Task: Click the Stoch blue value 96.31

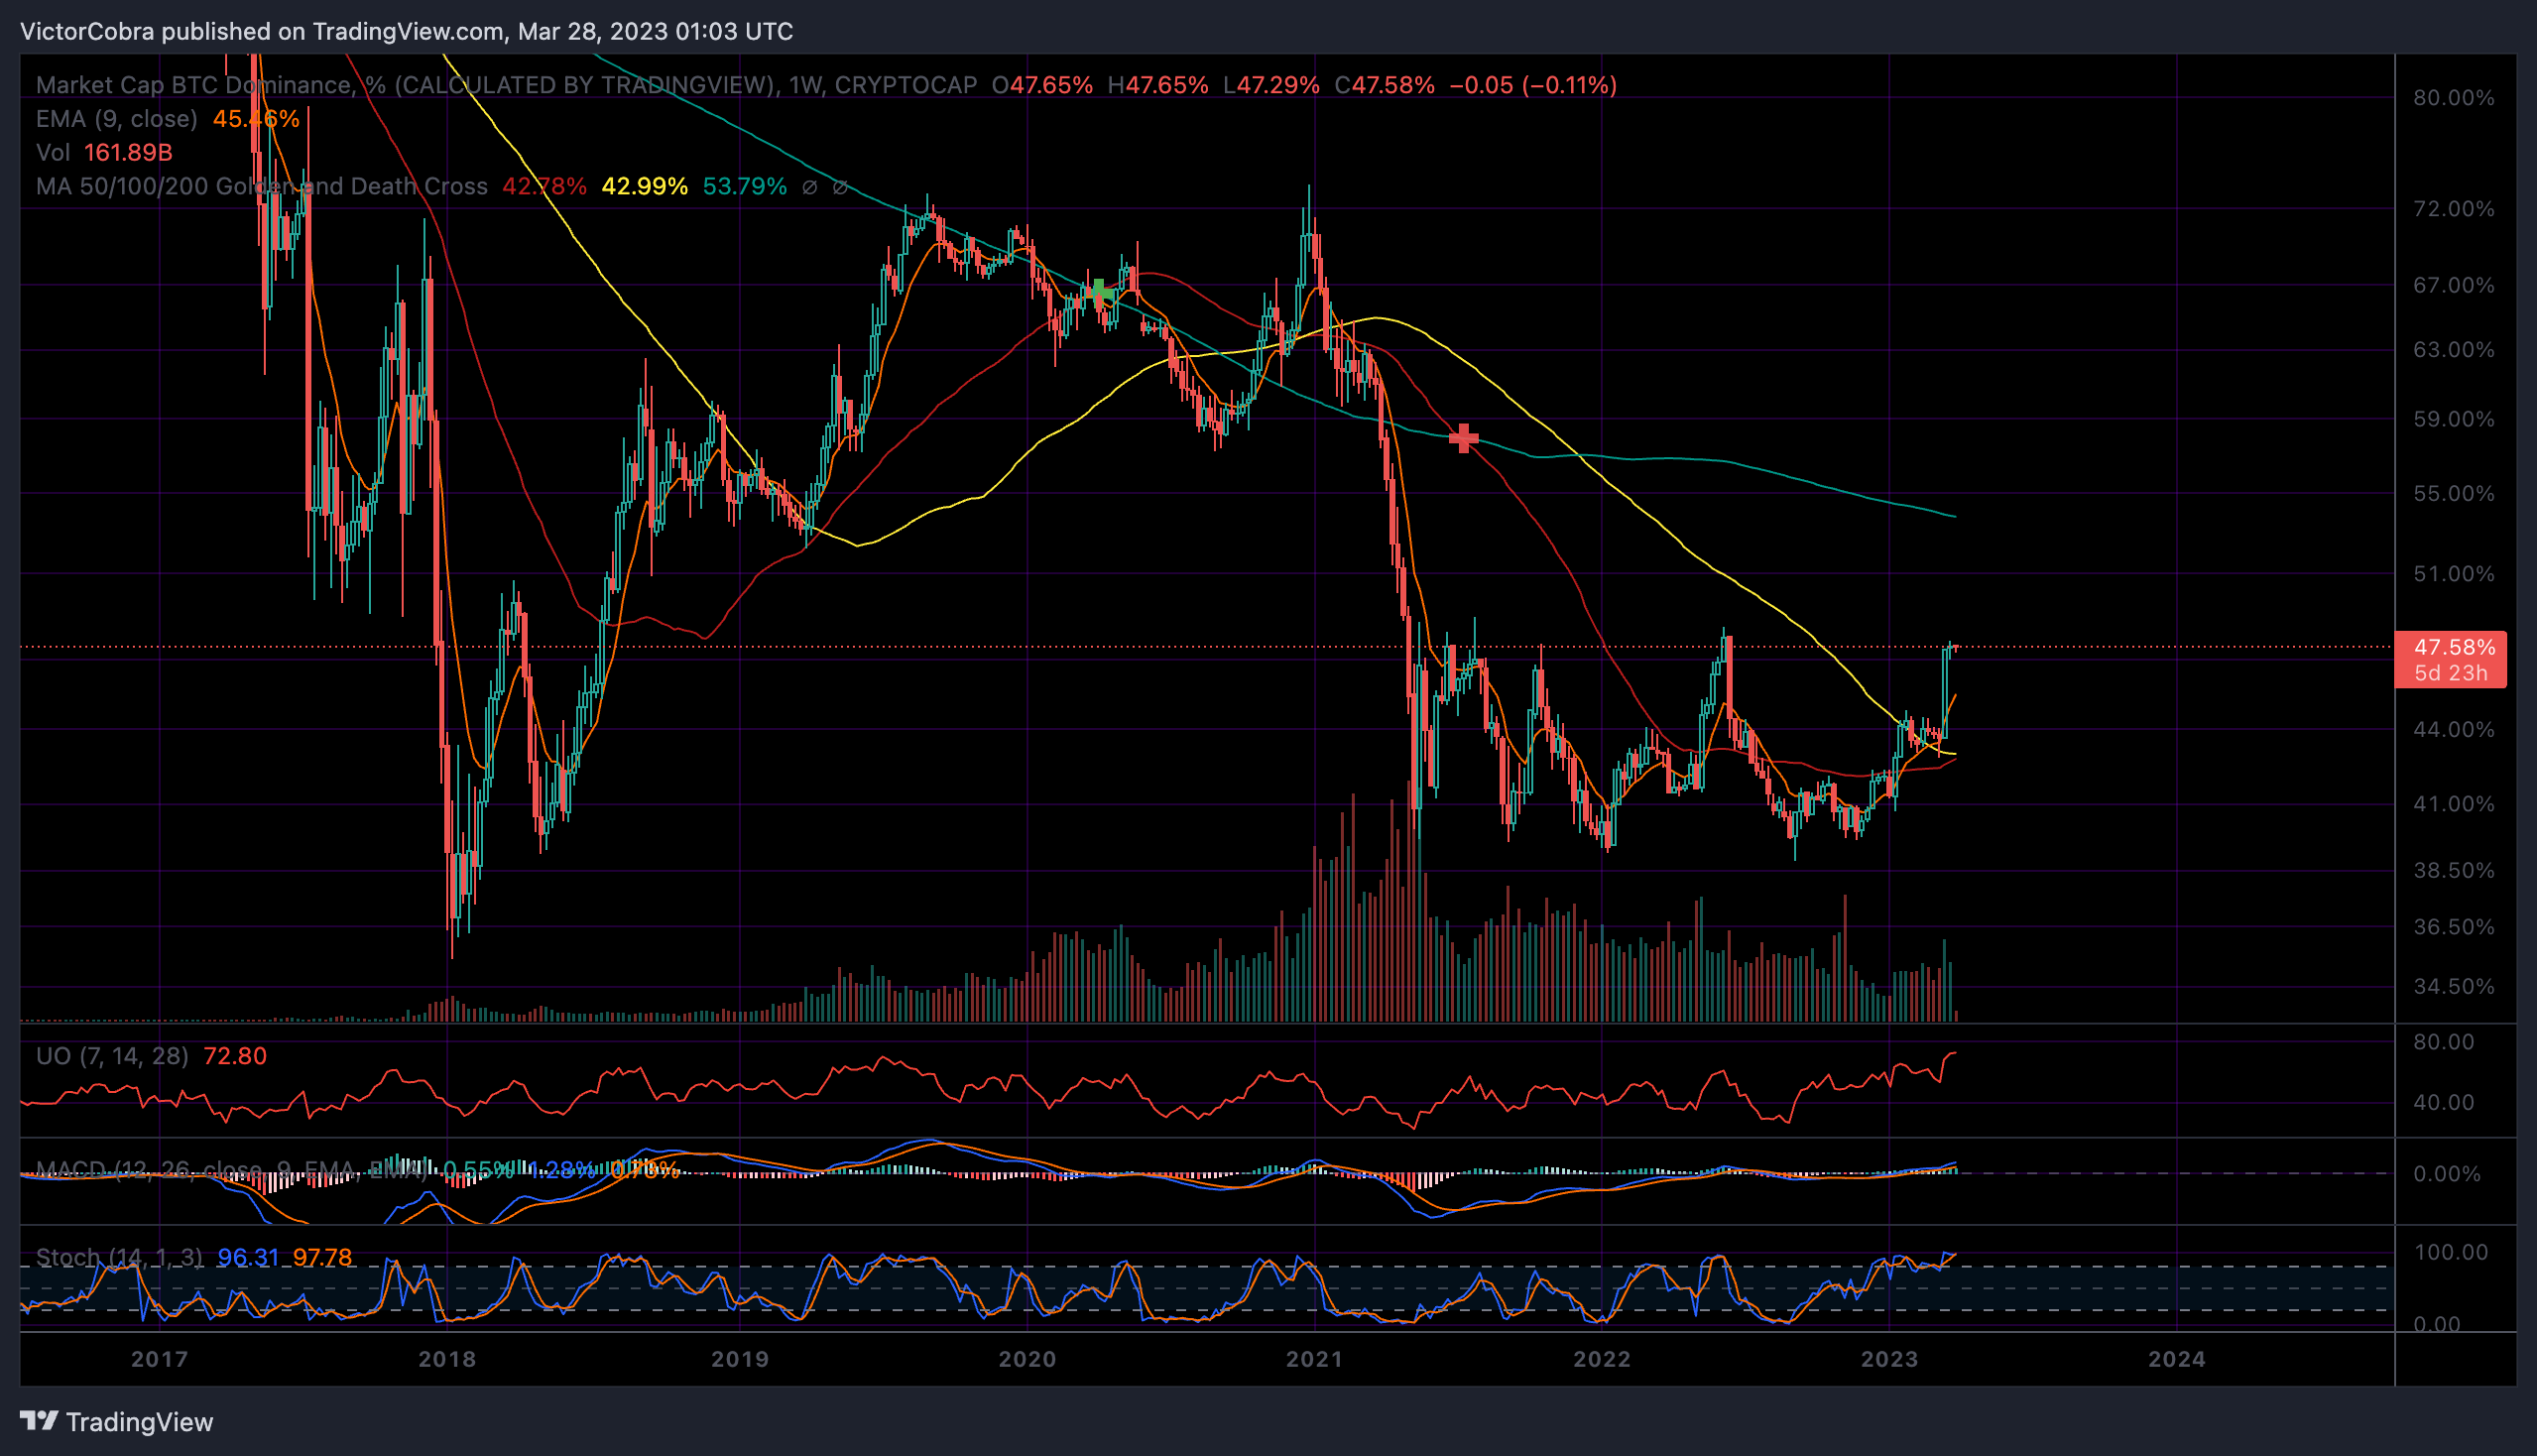Action: [x=248, y=1258]
